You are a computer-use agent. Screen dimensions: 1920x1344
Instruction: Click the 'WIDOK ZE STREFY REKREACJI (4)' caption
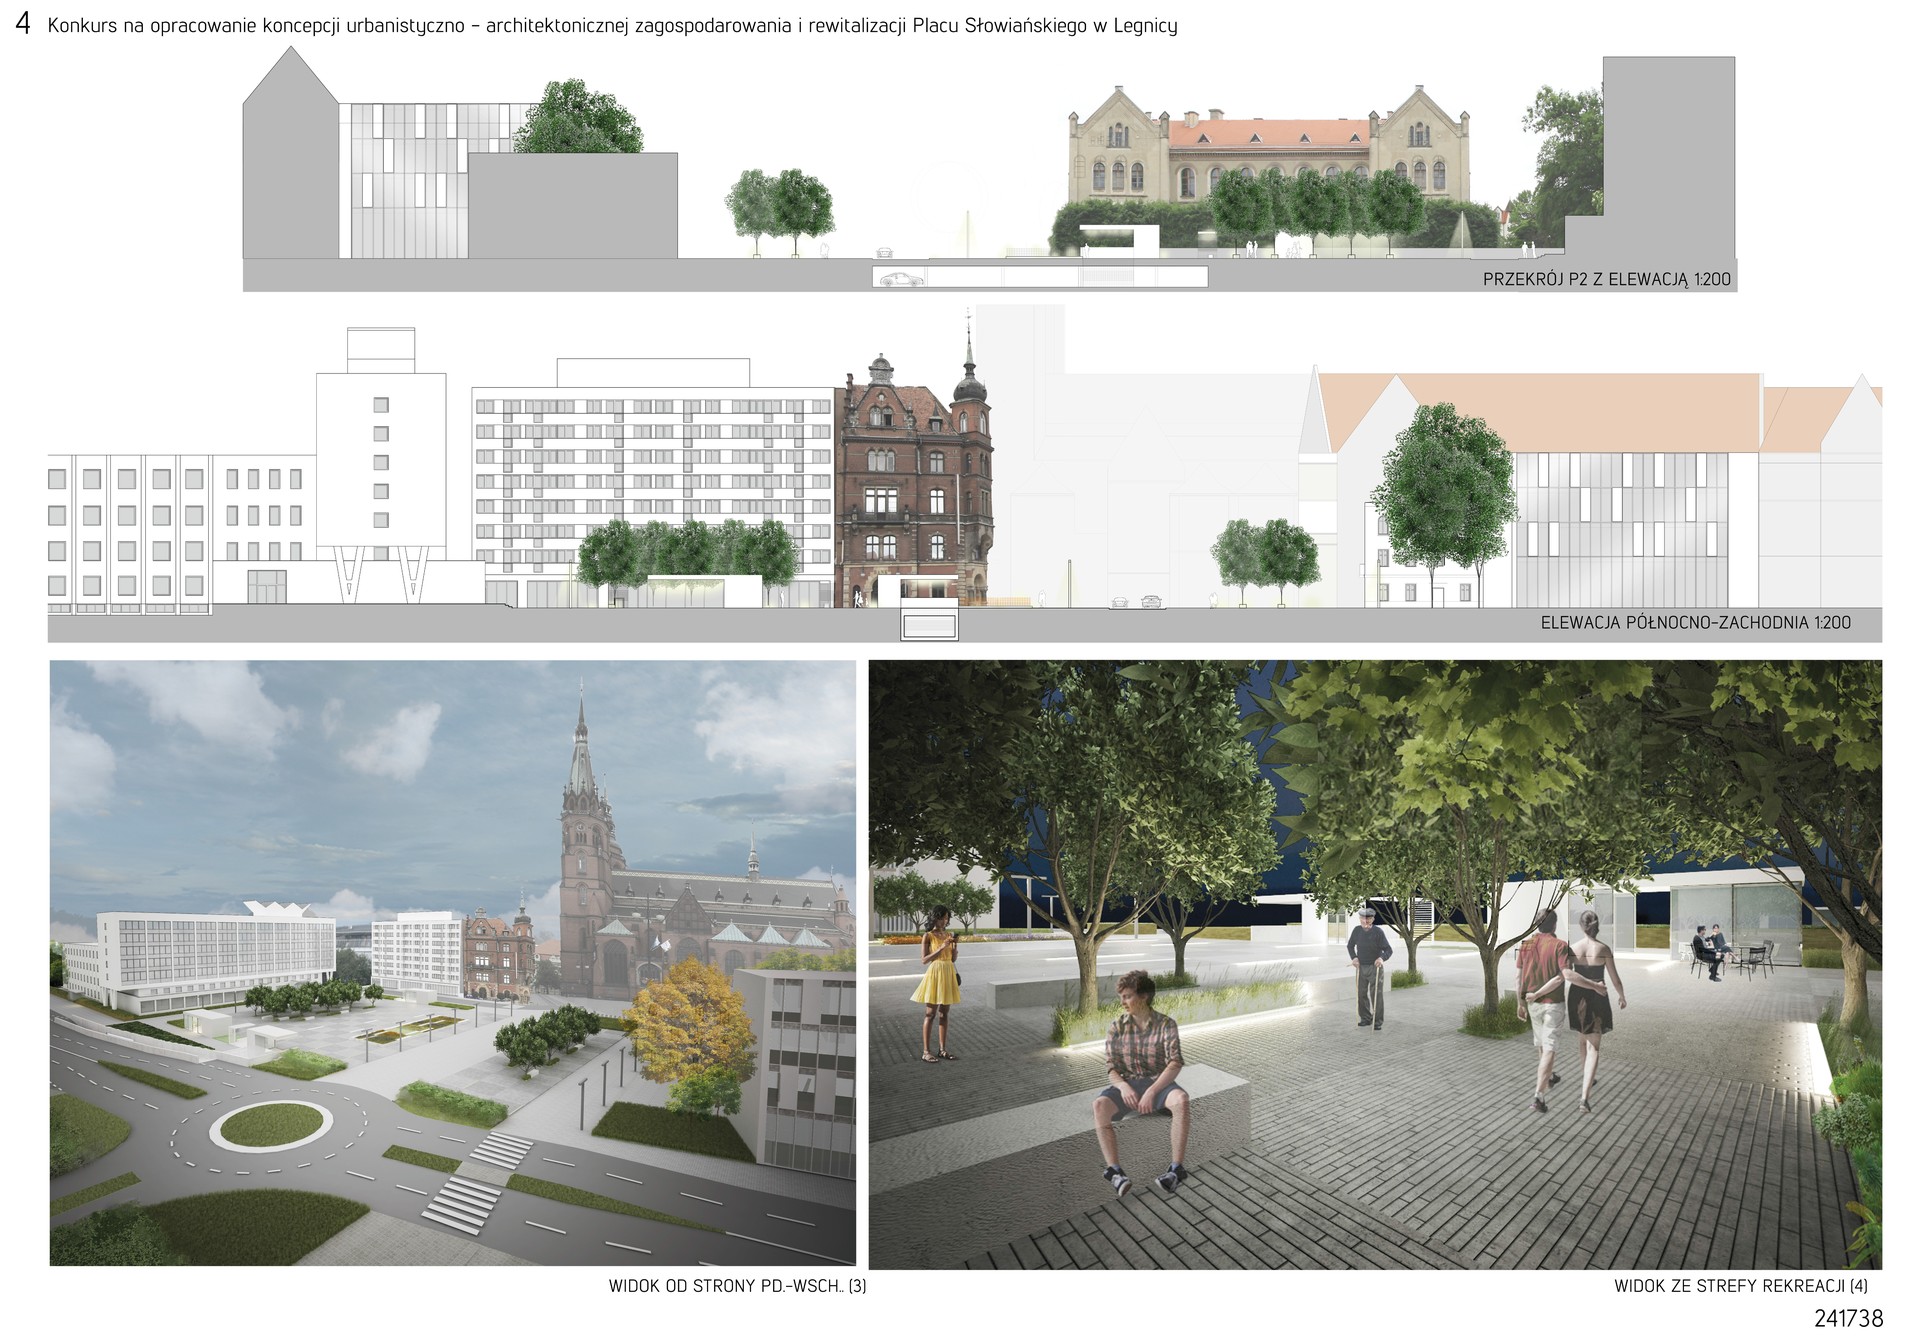(1740, 1286)
